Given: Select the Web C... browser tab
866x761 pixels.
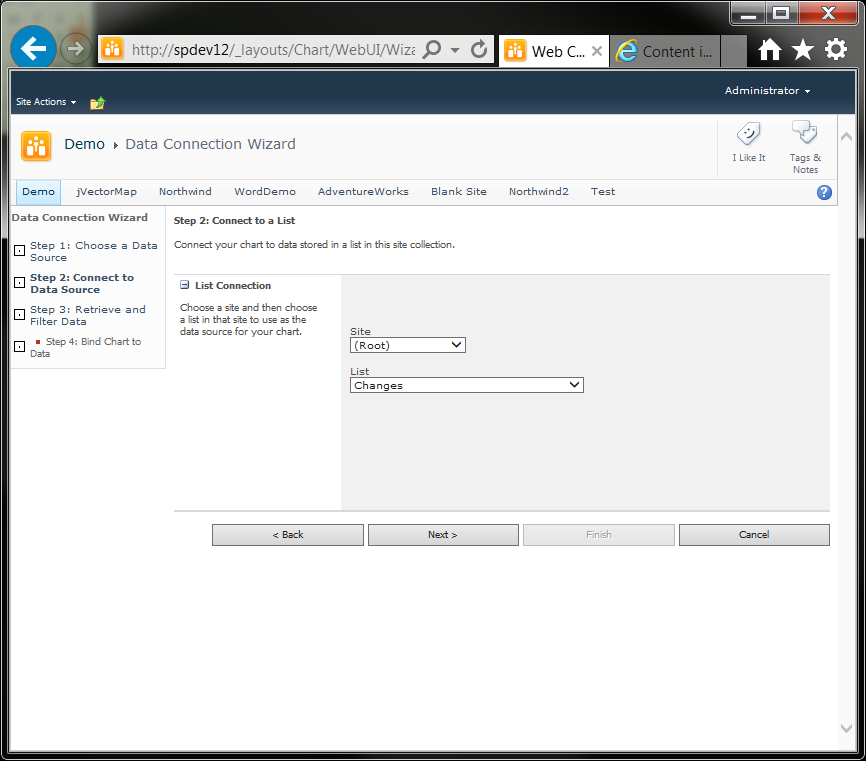Looking at the screenshot, I should pyautogui.click(x=554, y=51).
